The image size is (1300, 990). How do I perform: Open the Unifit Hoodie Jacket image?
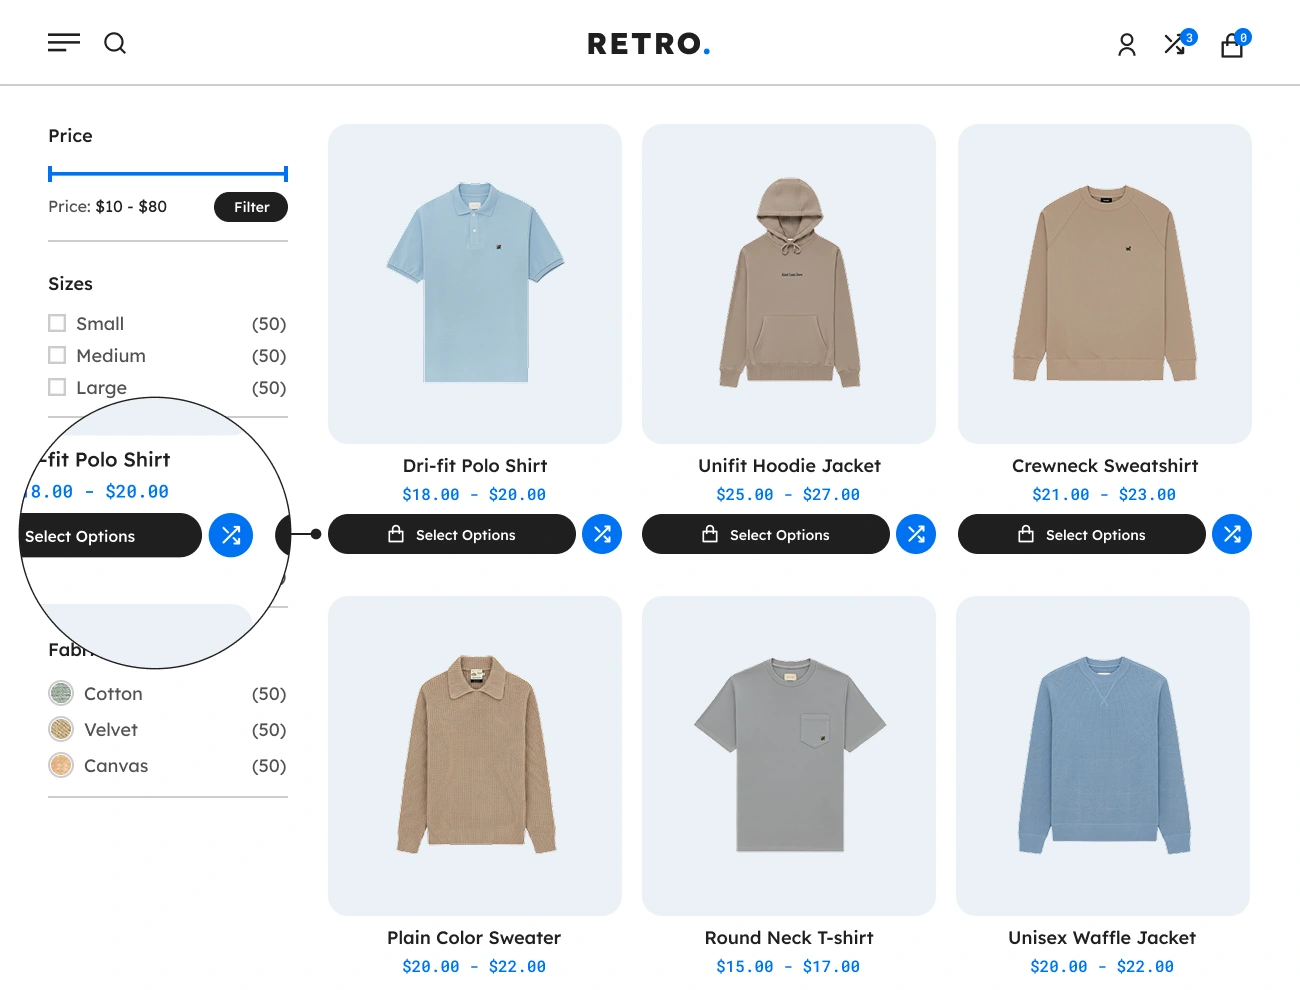[789, 284]
